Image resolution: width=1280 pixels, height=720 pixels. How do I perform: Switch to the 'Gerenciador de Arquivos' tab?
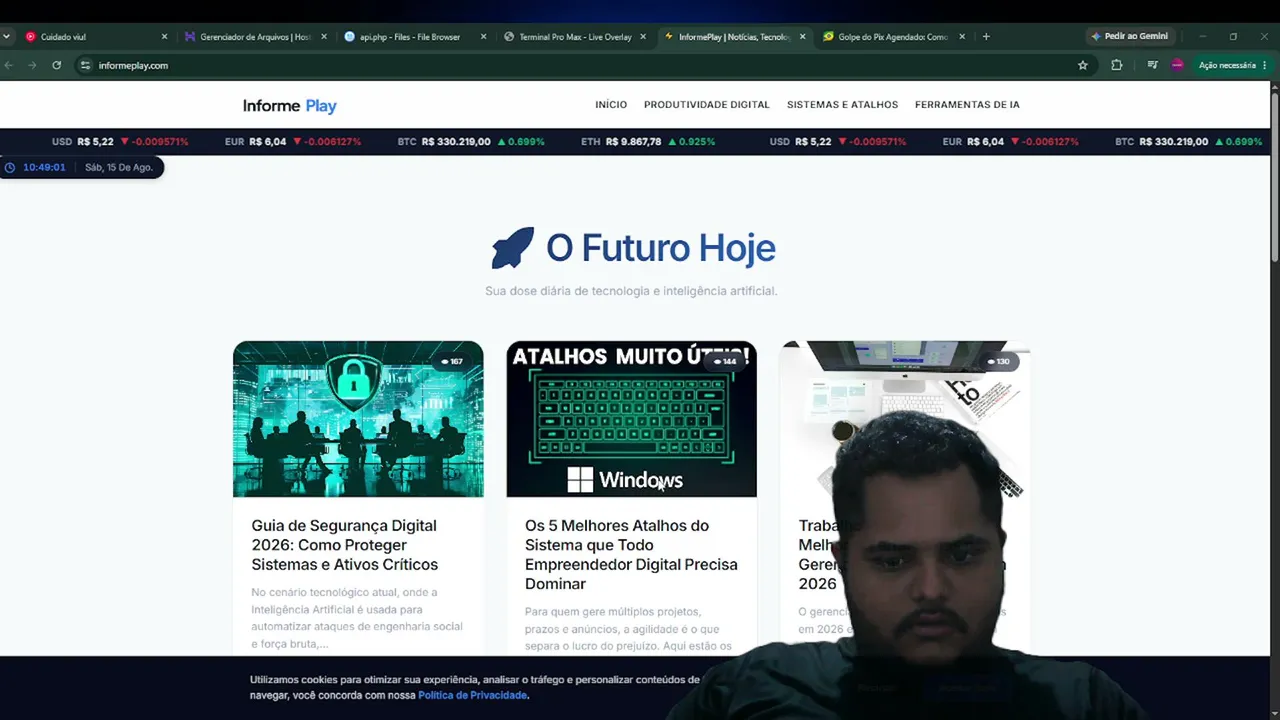pos(256,37)
